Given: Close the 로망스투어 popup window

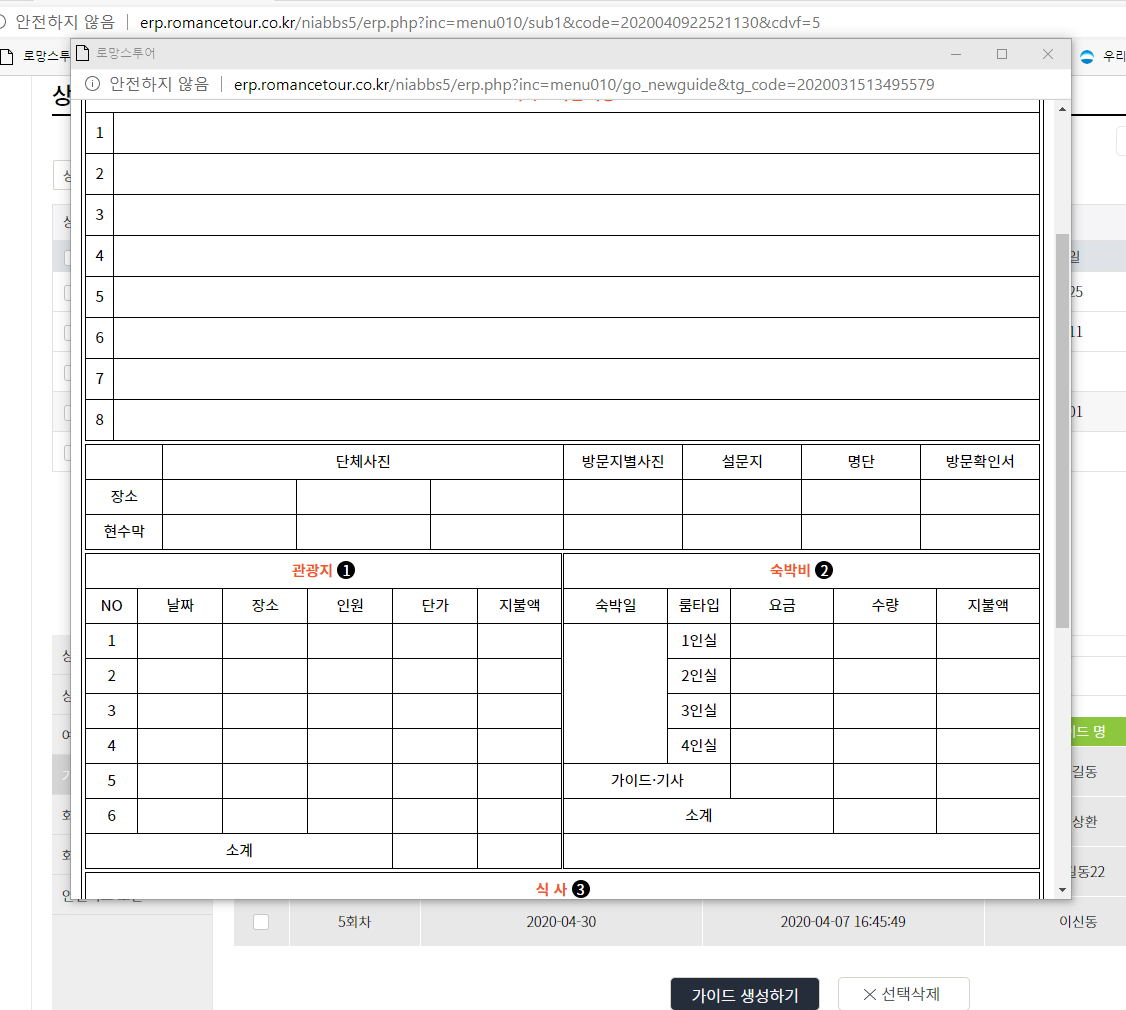Looking at the screenshot, I should coord(1048,54).
